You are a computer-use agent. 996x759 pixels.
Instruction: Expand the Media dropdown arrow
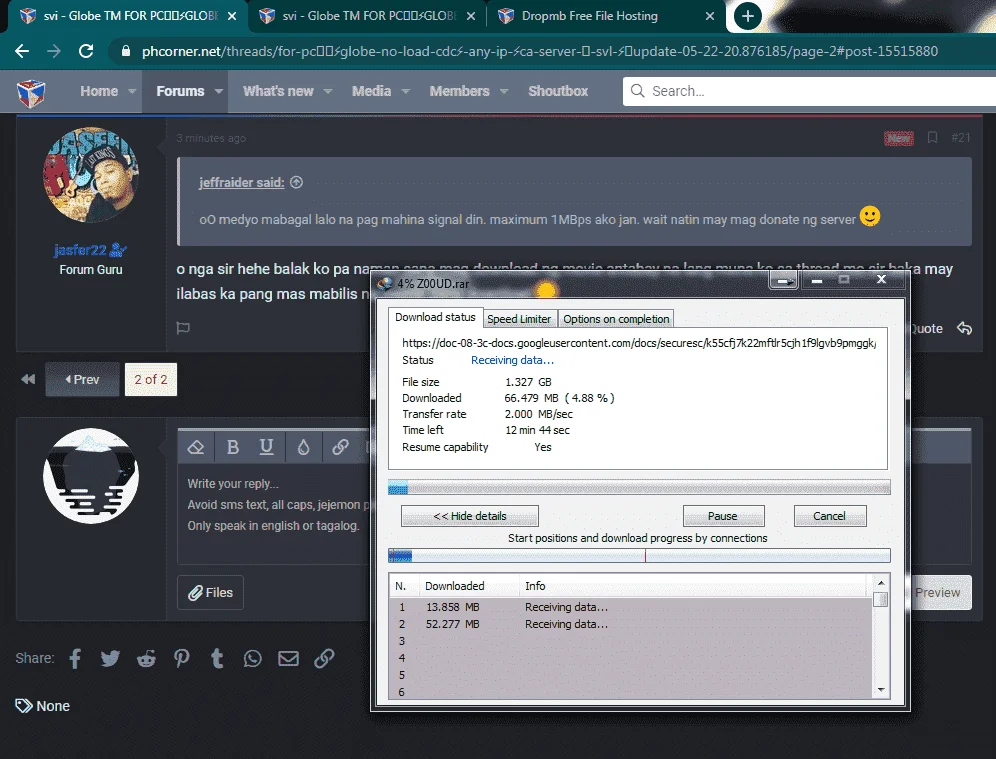pyautogui.click(x=405, y=91)
